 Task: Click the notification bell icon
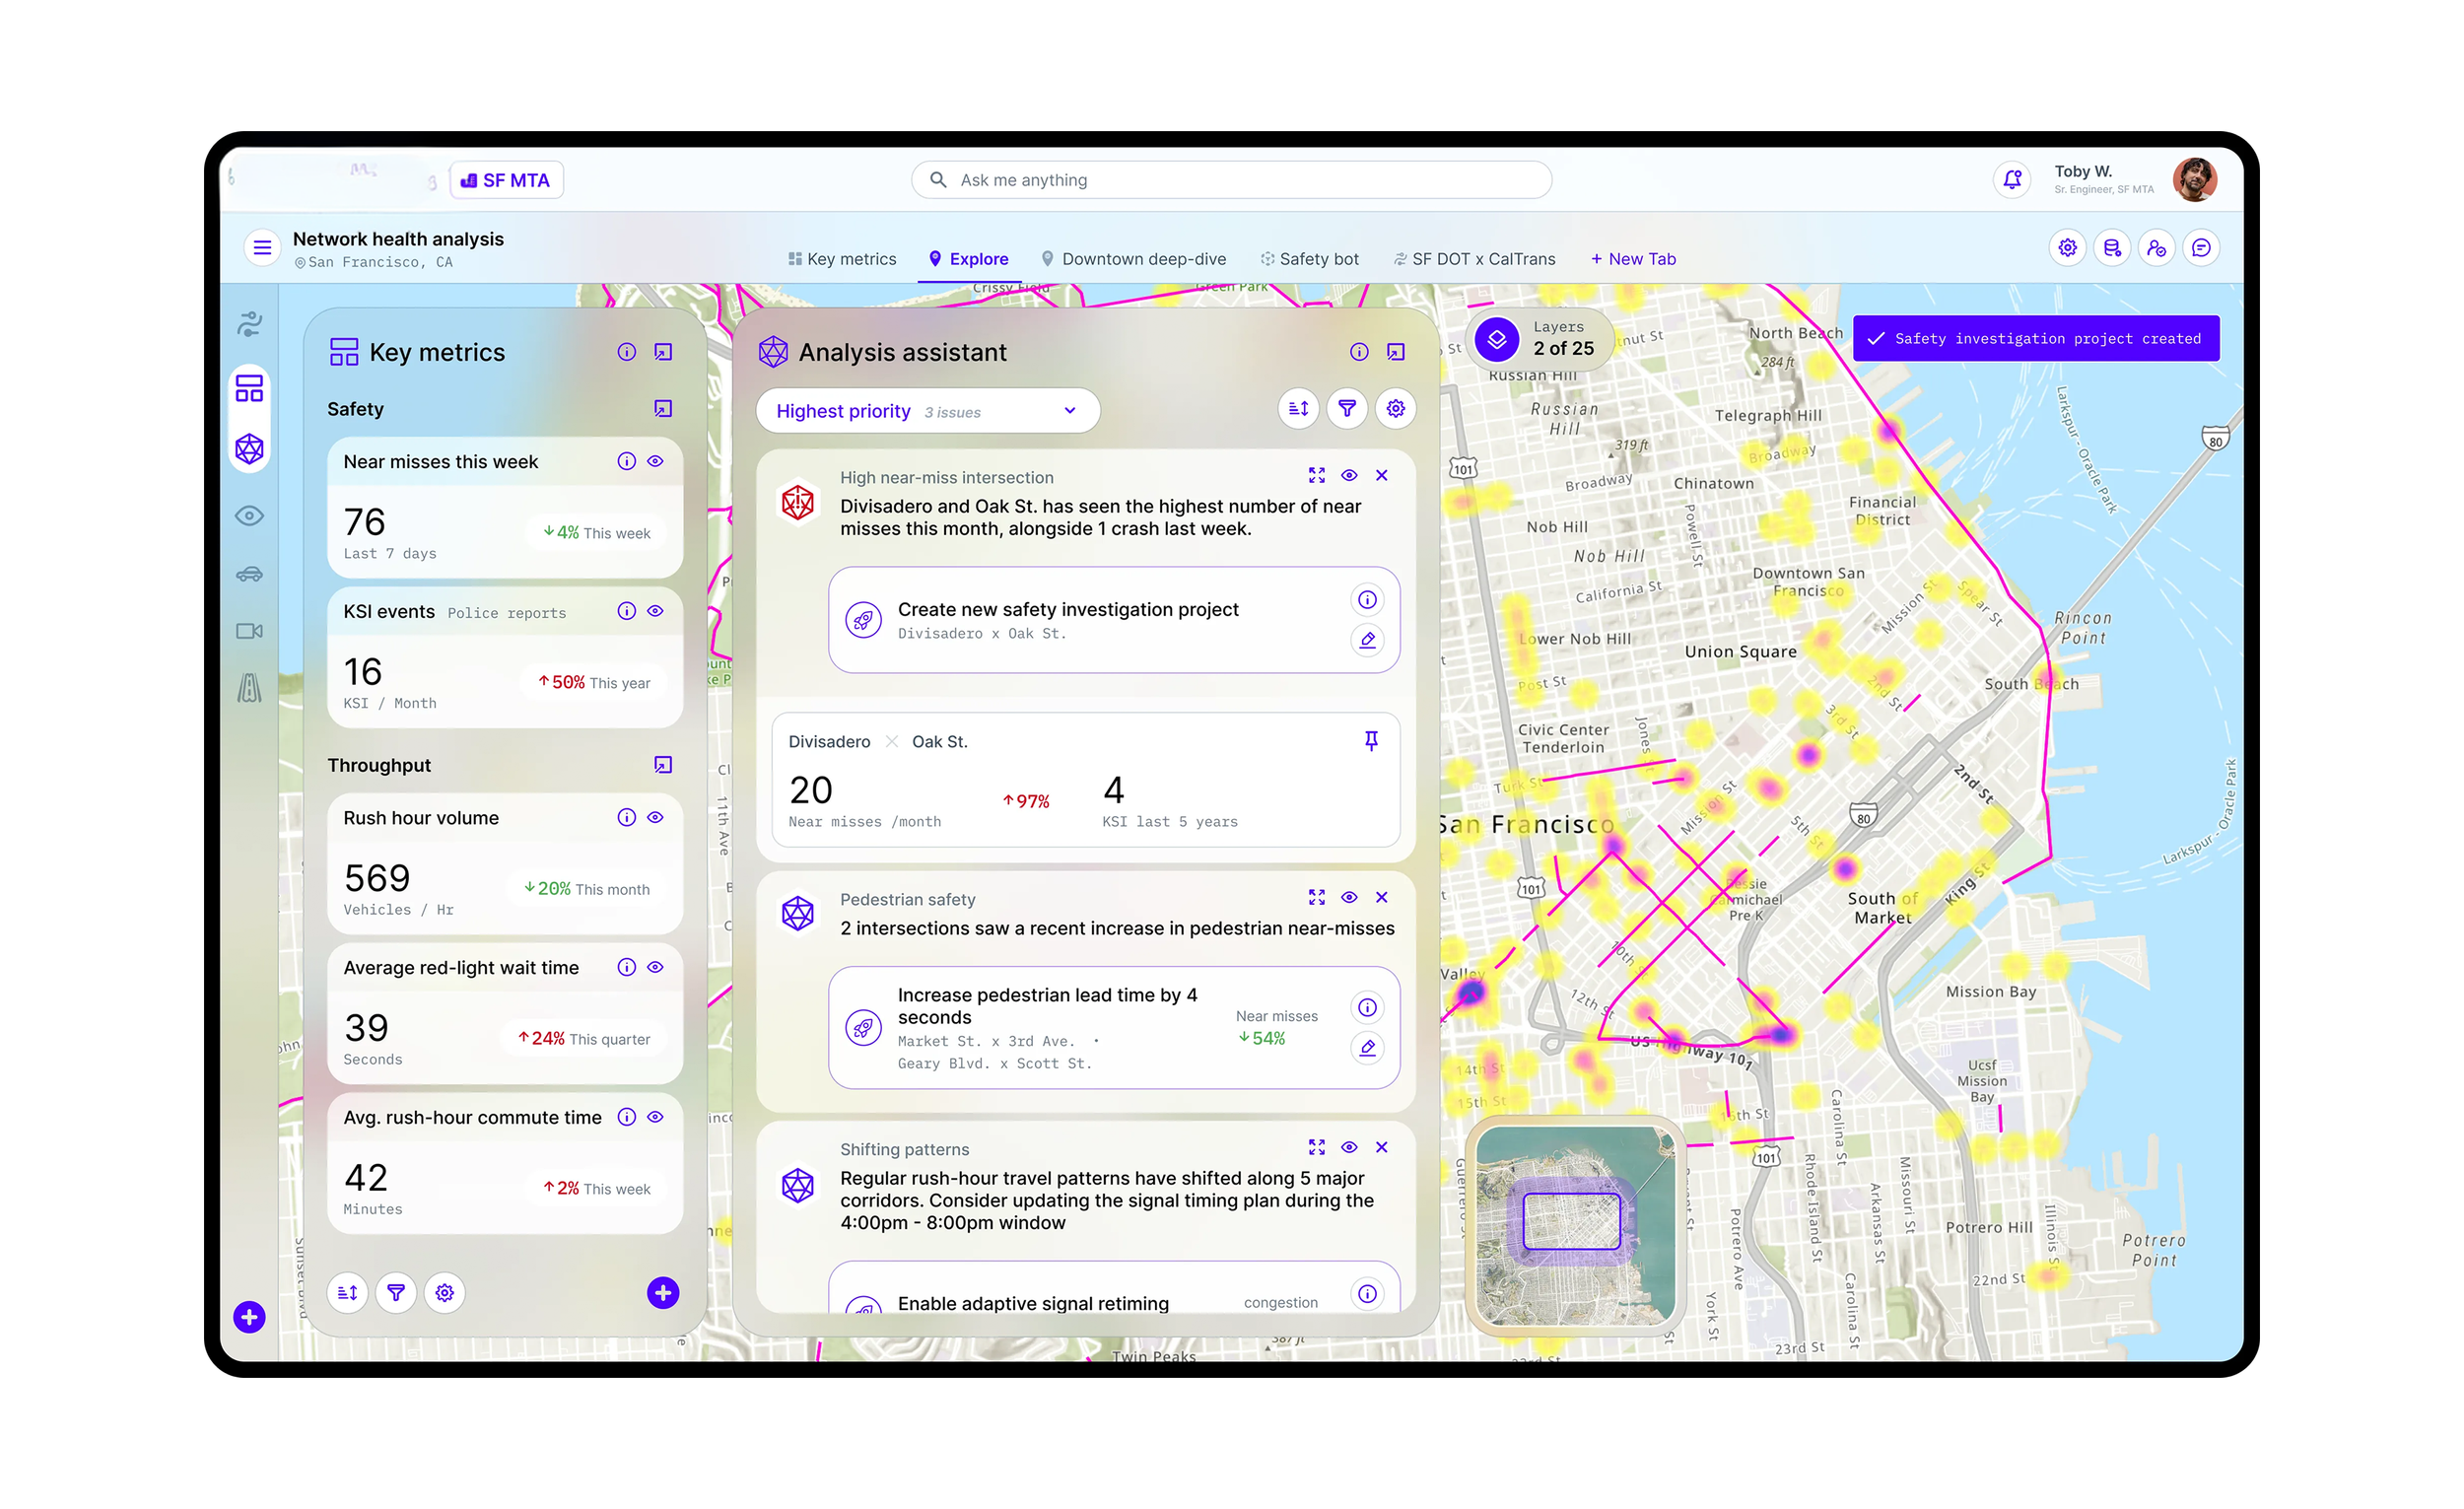pos(2012,180)
